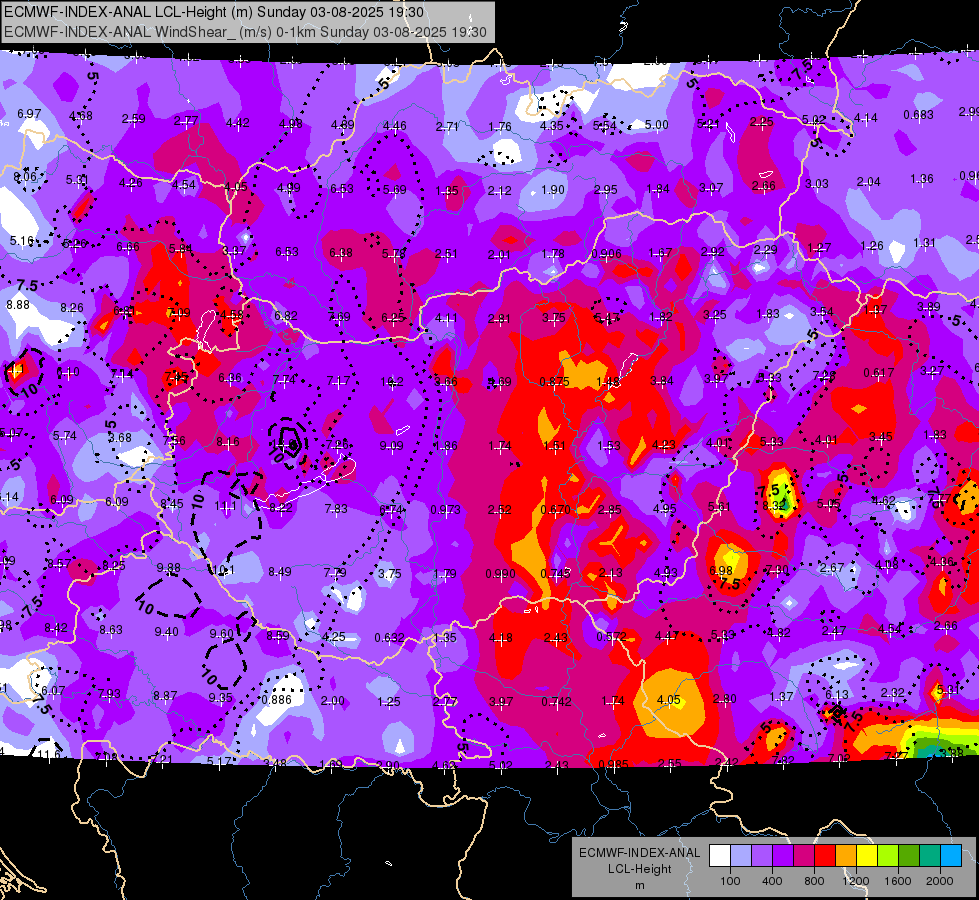Click the legend label 400
979x900 pixels.
click(x=772, y=881)
